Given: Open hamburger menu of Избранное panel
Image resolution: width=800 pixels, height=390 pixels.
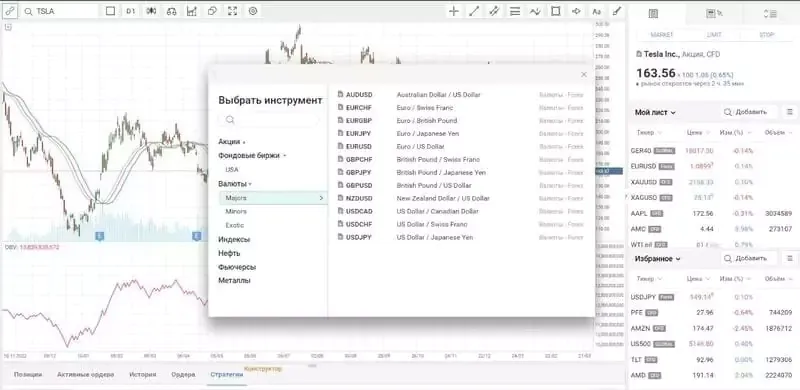Looking at the screenshot, I should click(789, 259).
